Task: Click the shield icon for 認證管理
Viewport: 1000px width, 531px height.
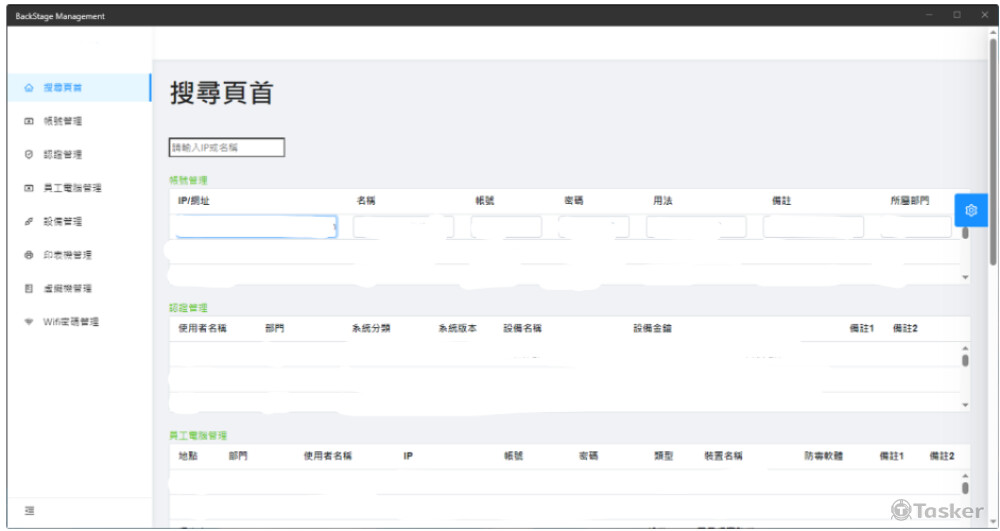Action: (29, 155)
